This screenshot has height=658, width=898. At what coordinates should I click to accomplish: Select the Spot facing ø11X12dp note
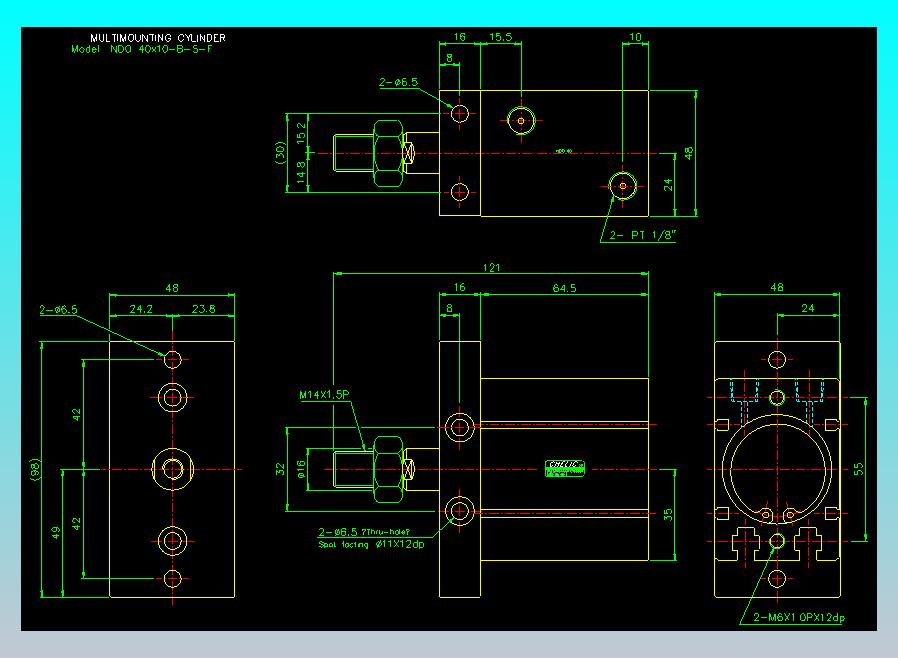[371, 545]
